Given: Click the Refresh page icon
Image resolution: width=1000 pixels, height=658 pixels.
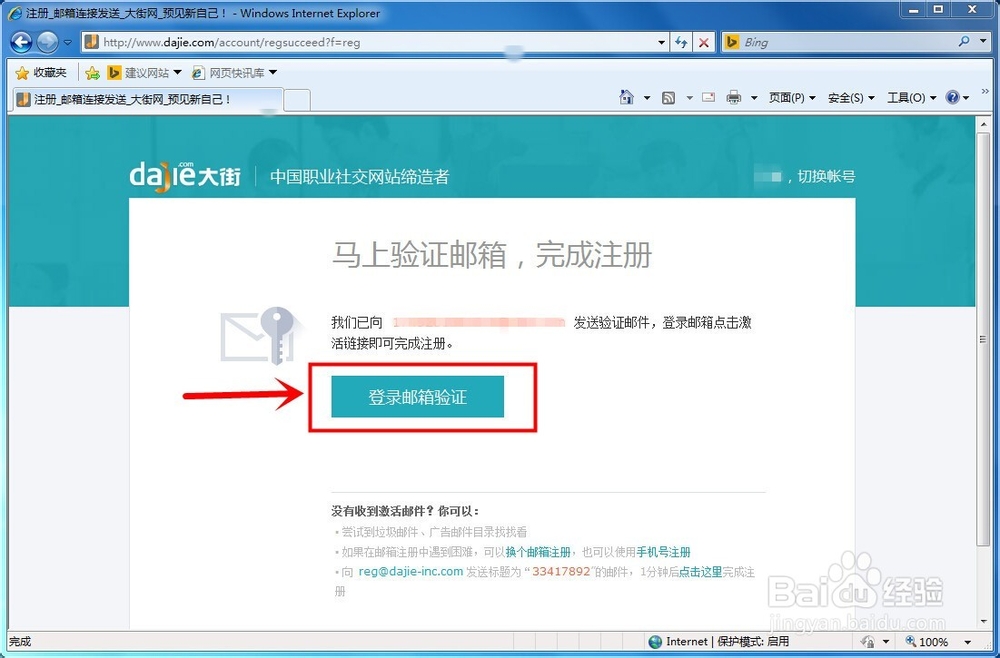Looking at the screenshot, I should click(x=681, y=43).
